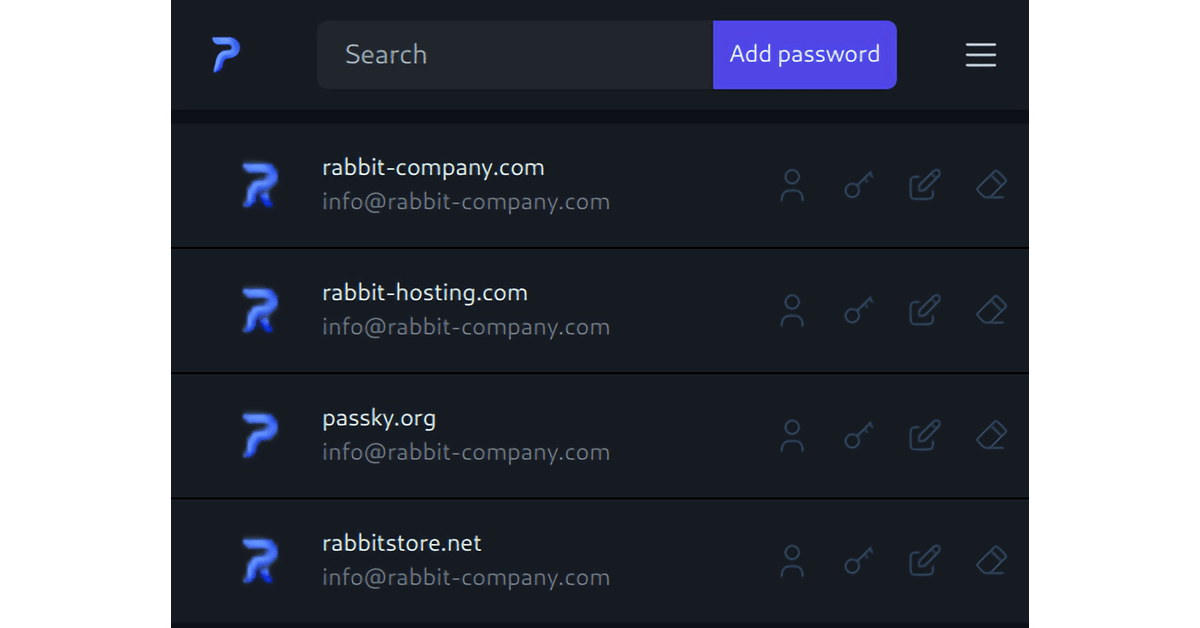Edit the rabbit-hosting.com password entry
1200x628 pixels.
924,310
